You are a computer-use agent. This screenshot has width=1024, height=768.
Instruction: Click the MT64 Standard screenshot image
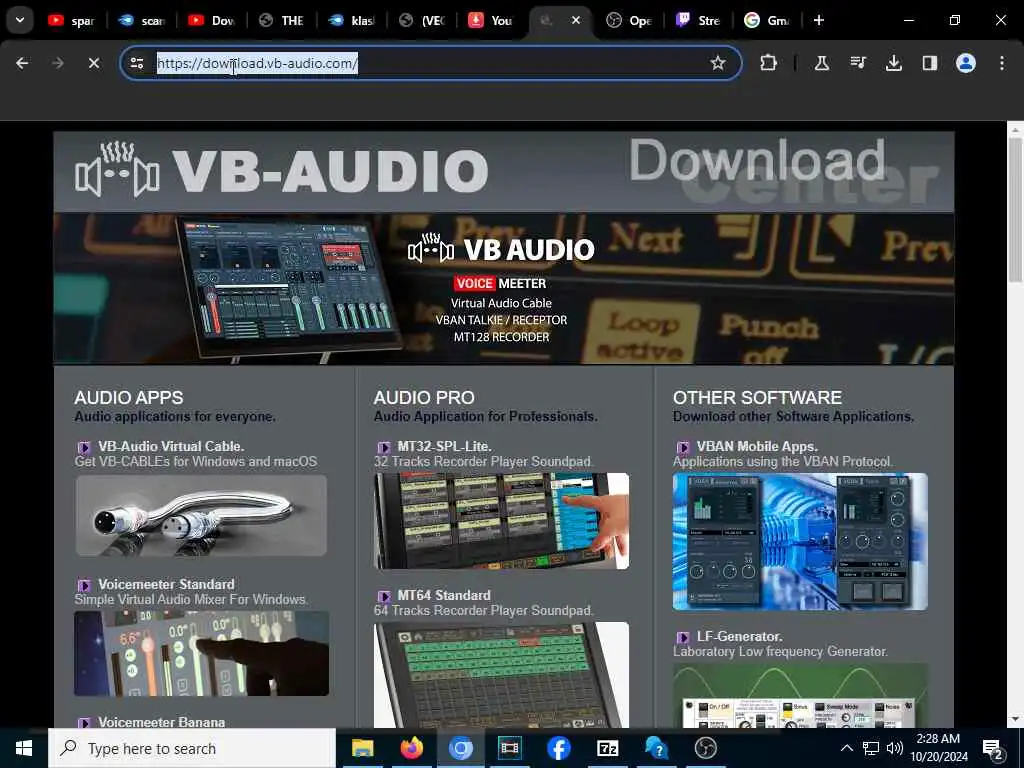point(502,675)
